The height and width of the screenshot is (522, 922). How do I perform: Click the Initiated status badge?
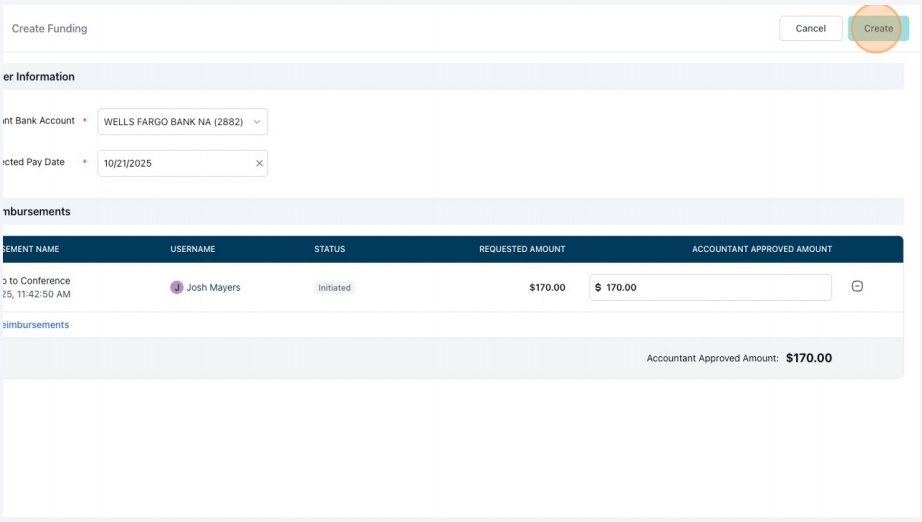[334, 287]
